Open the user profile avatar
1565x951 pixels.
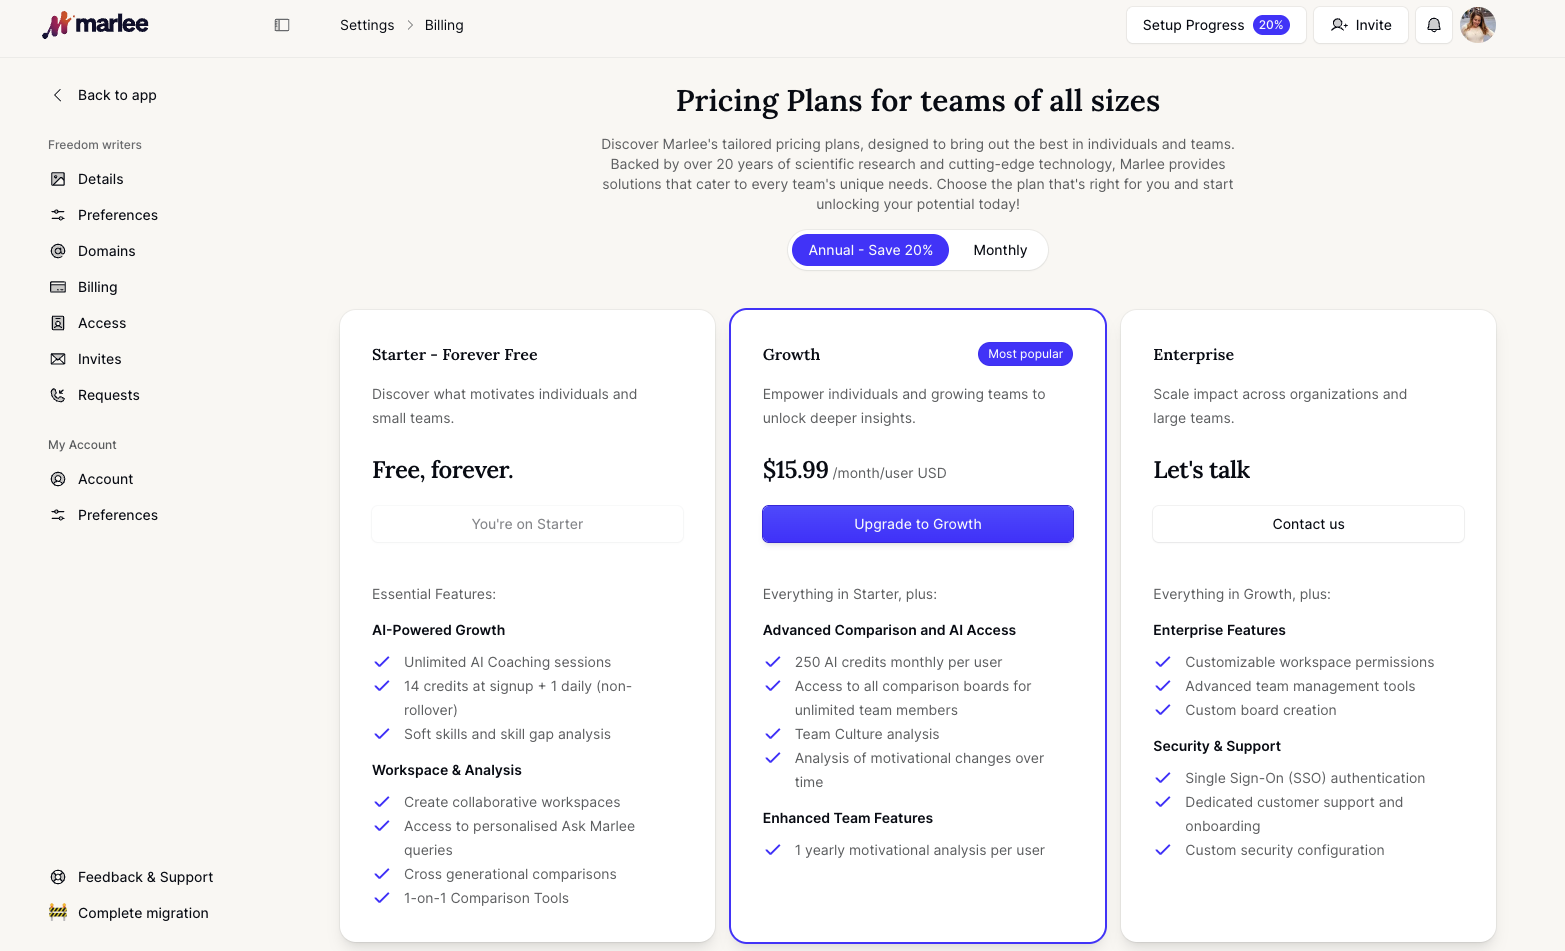coord(1477,25)
